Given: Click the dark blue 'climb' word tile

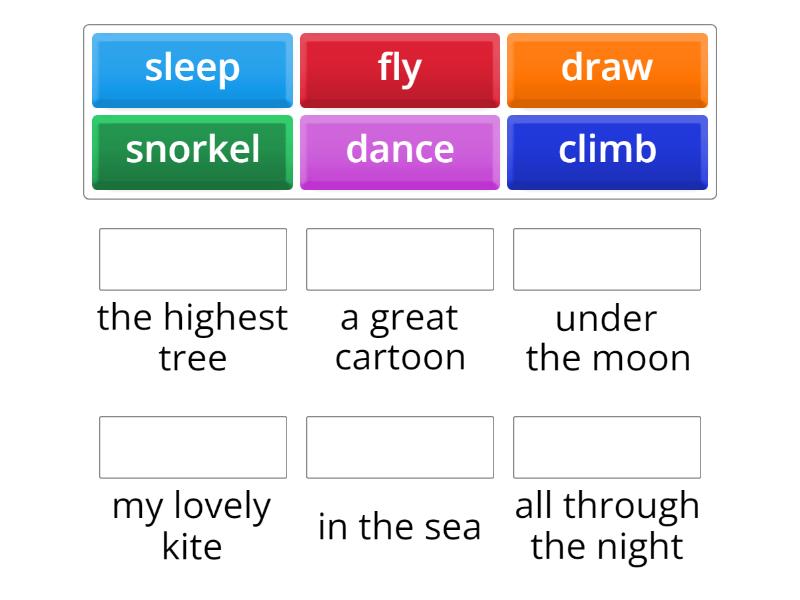Looking at the screenshot, I should [608, 151].
